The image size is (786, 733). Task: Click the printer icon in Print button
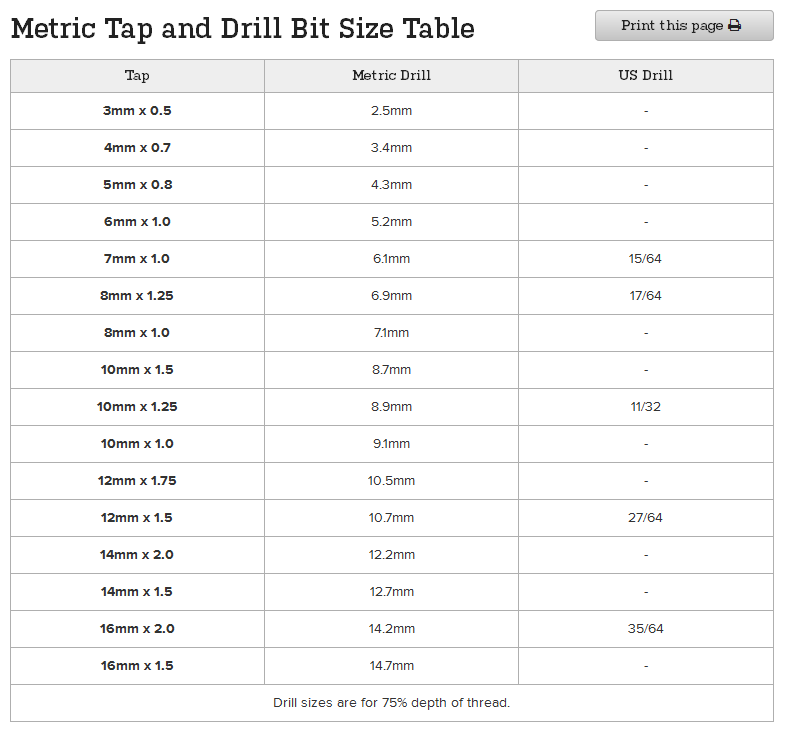pyautogui.click(x=734, y=25)
